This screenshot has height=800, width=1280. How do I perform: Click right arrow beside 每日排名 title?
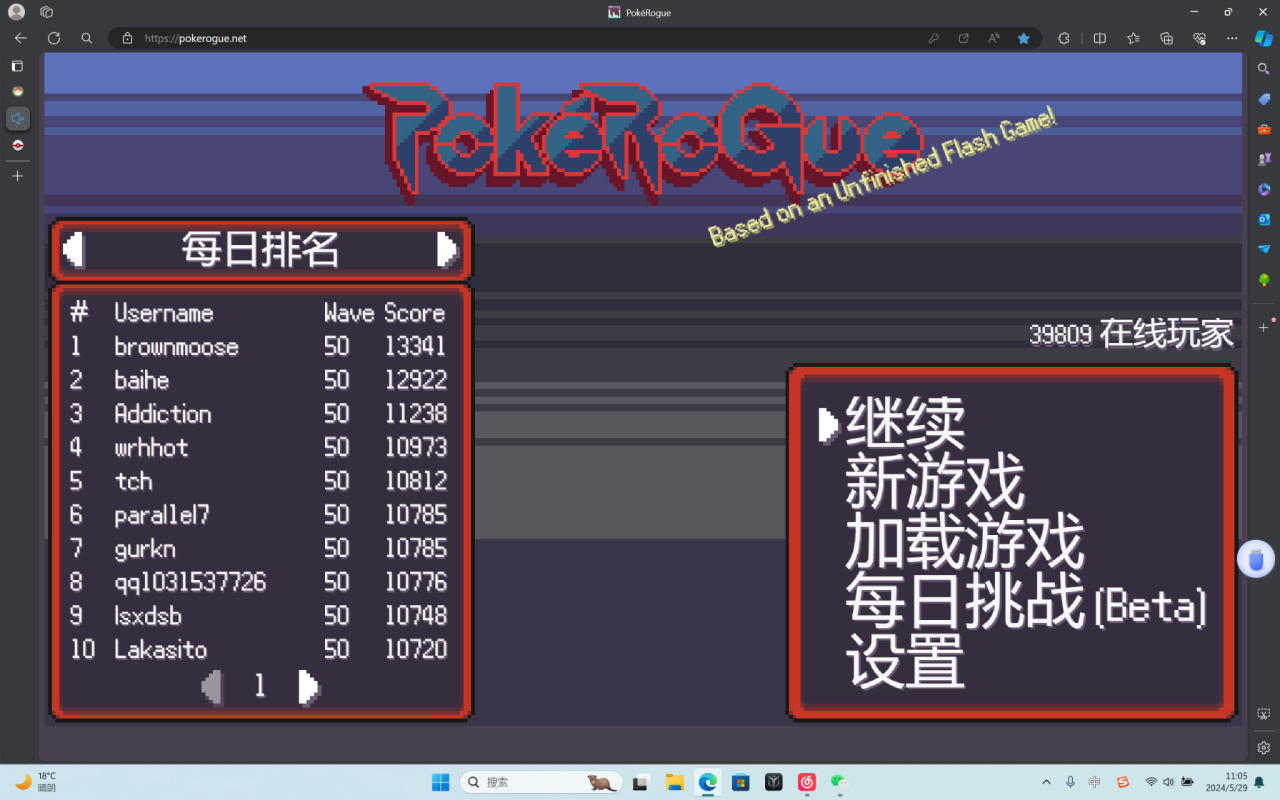point(447,249)
